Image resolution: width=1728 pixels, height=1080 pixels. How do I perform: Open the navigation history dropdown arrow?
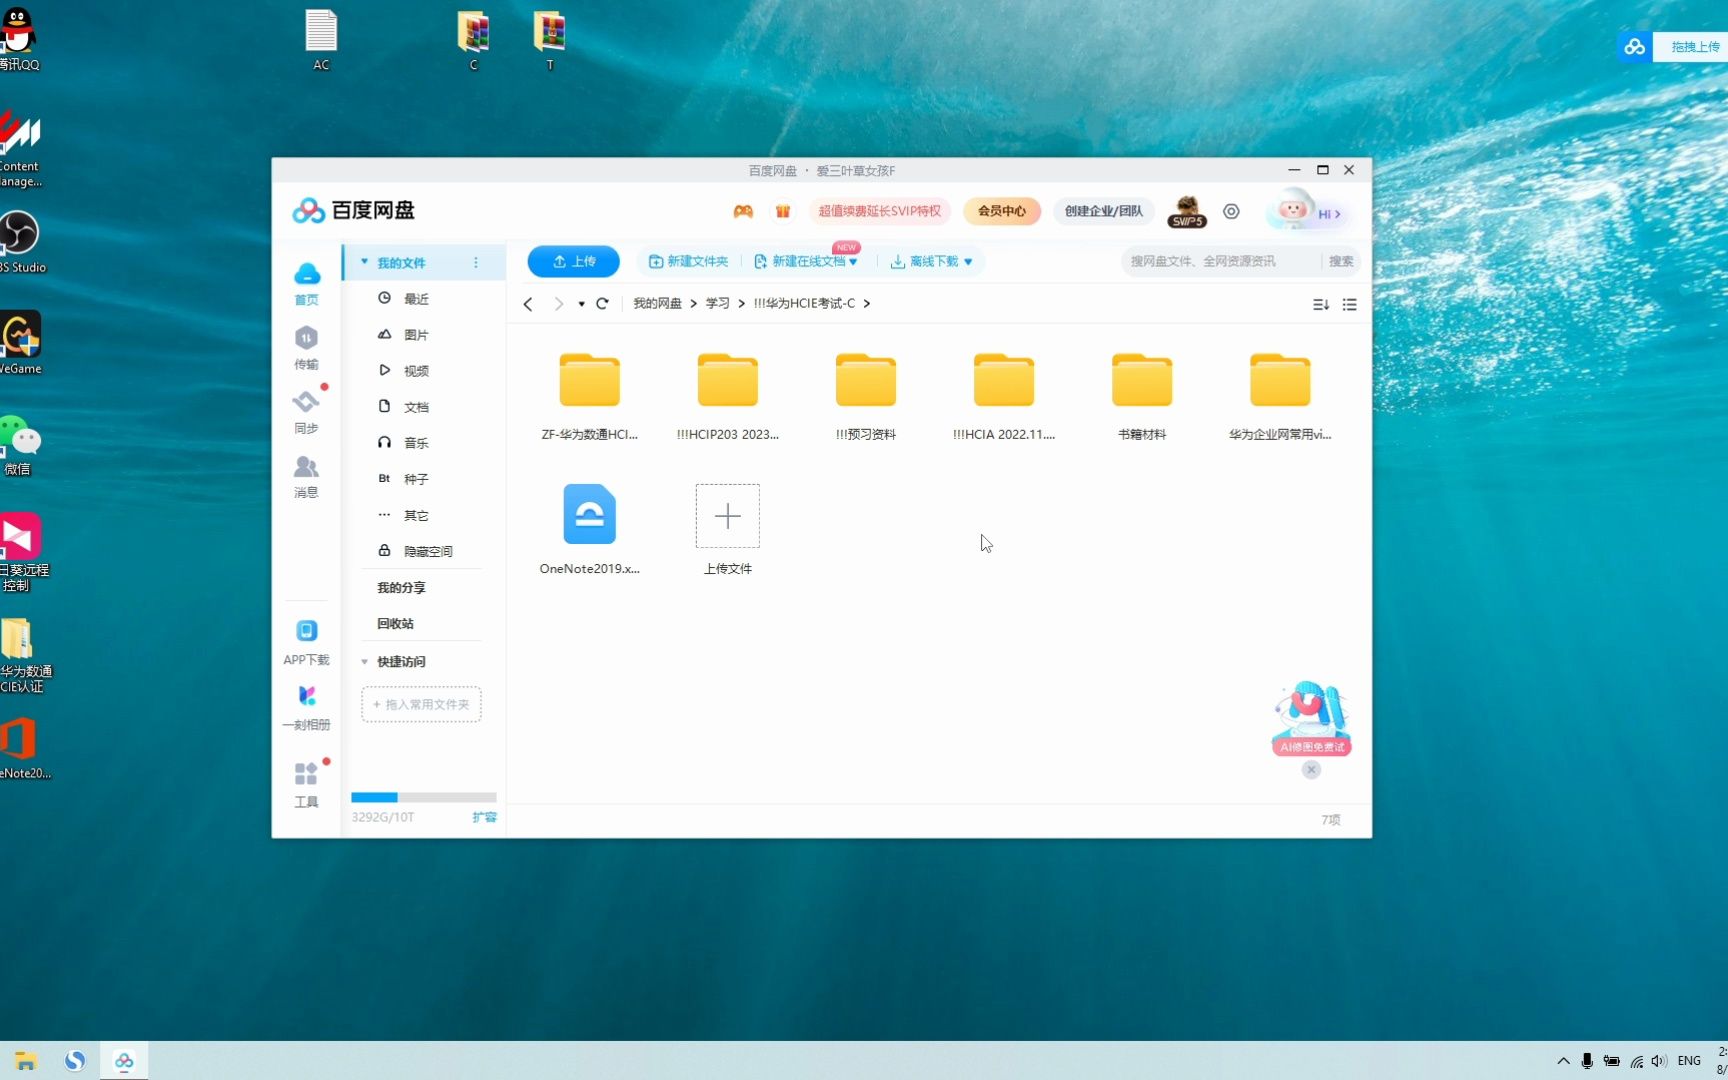tap(581, 304)
